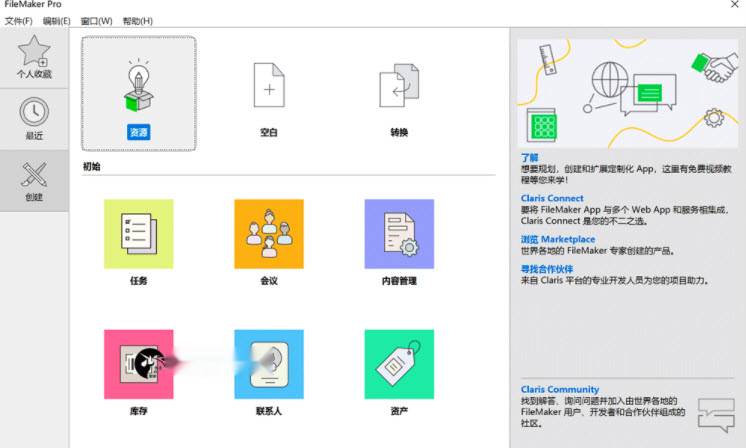Open the 任务 tasks starter template
The height and width of the screenshot is (448, 746).
(x=138, y=234)
